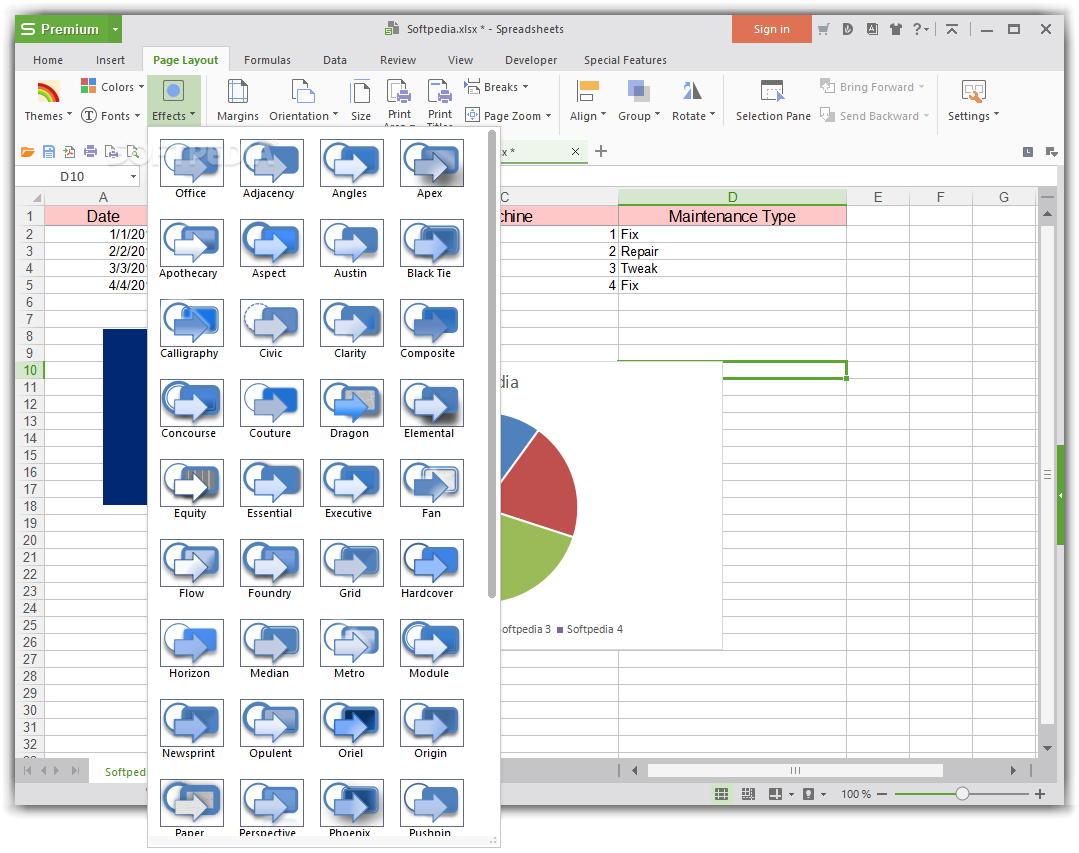This screenshot has width=1079, height=853.
Task: Add a new document tab
Action: coord(601,151)
